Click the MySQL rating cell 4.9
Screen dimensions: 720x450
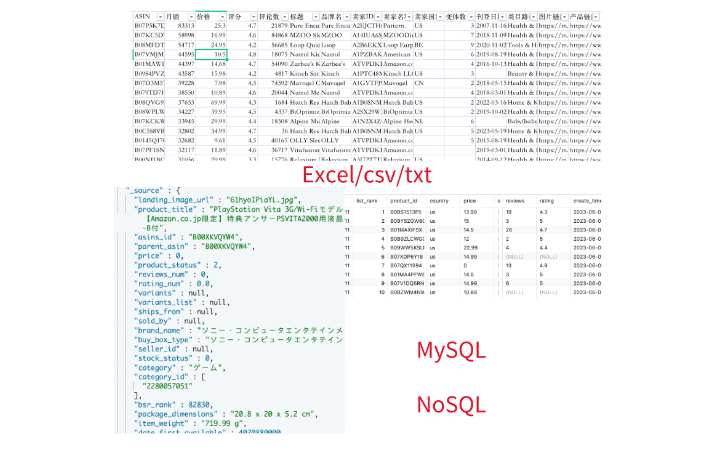(x=543, y=266)
